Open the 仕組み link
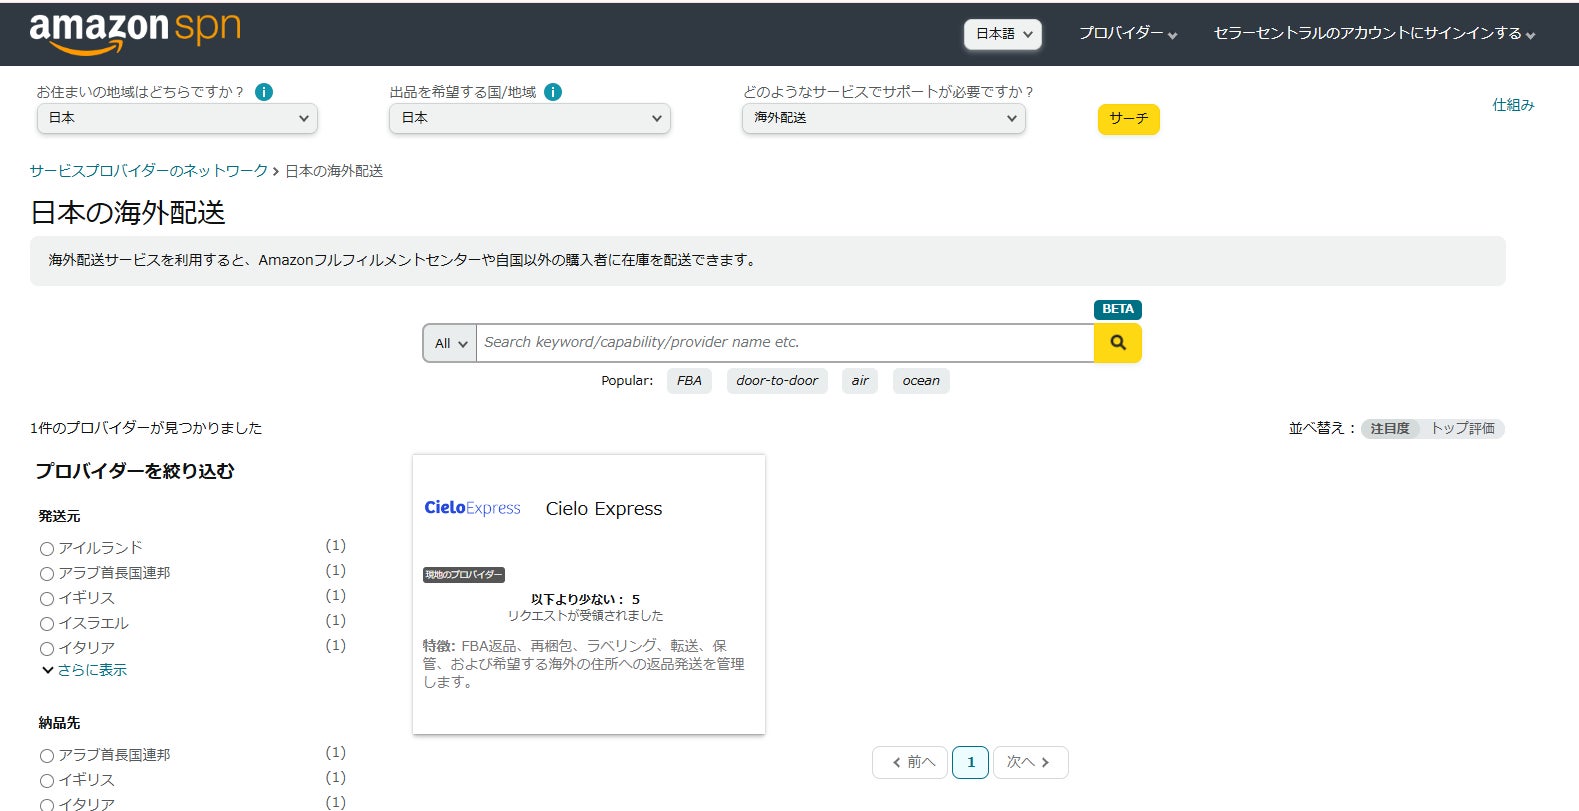This screenshot has height=811, width=1579. [1513, 105]
